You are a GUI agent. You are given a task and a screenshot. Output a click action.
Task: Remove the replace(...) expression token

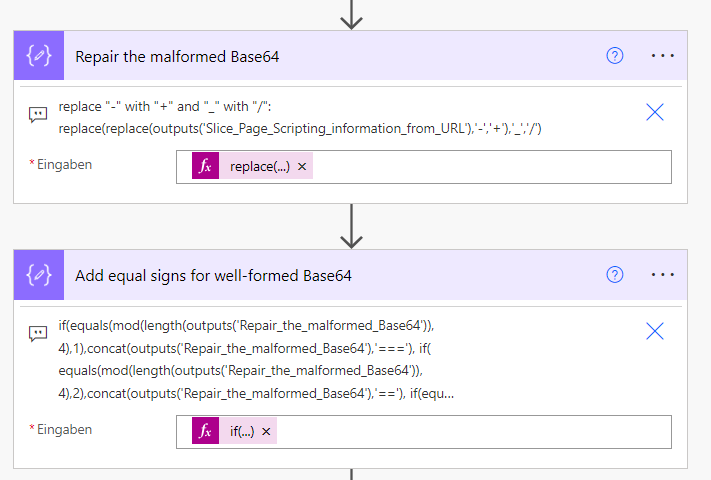(x=302, y=167)
